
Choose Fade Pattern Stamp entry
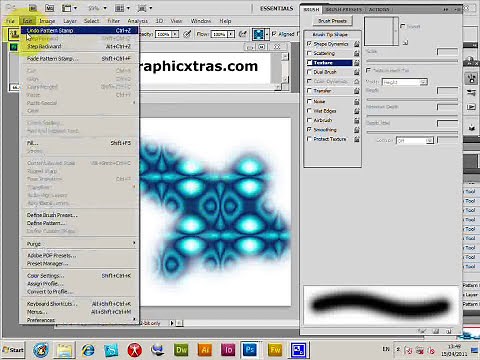pyautogui.click(x=79, y=59)
